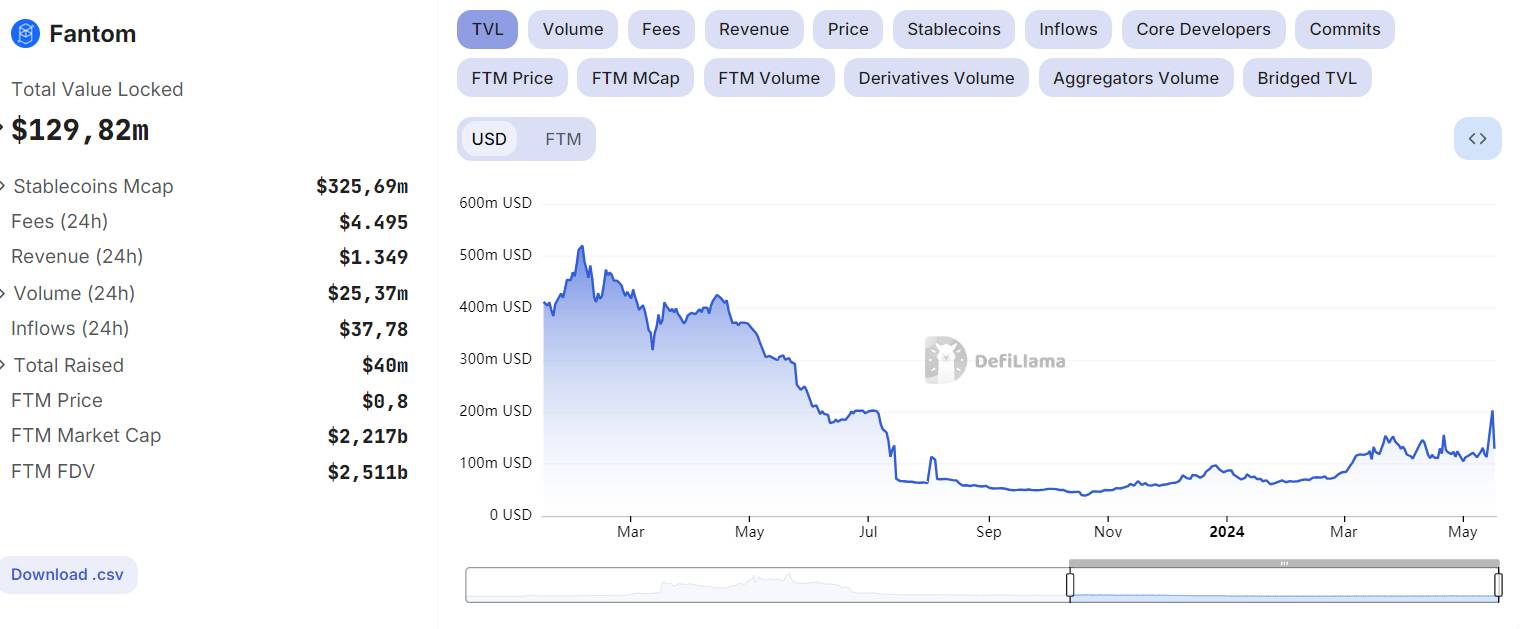Toggle the TVL chart metric
This screenshot has height=629, width=1520.
click(487, 29)
